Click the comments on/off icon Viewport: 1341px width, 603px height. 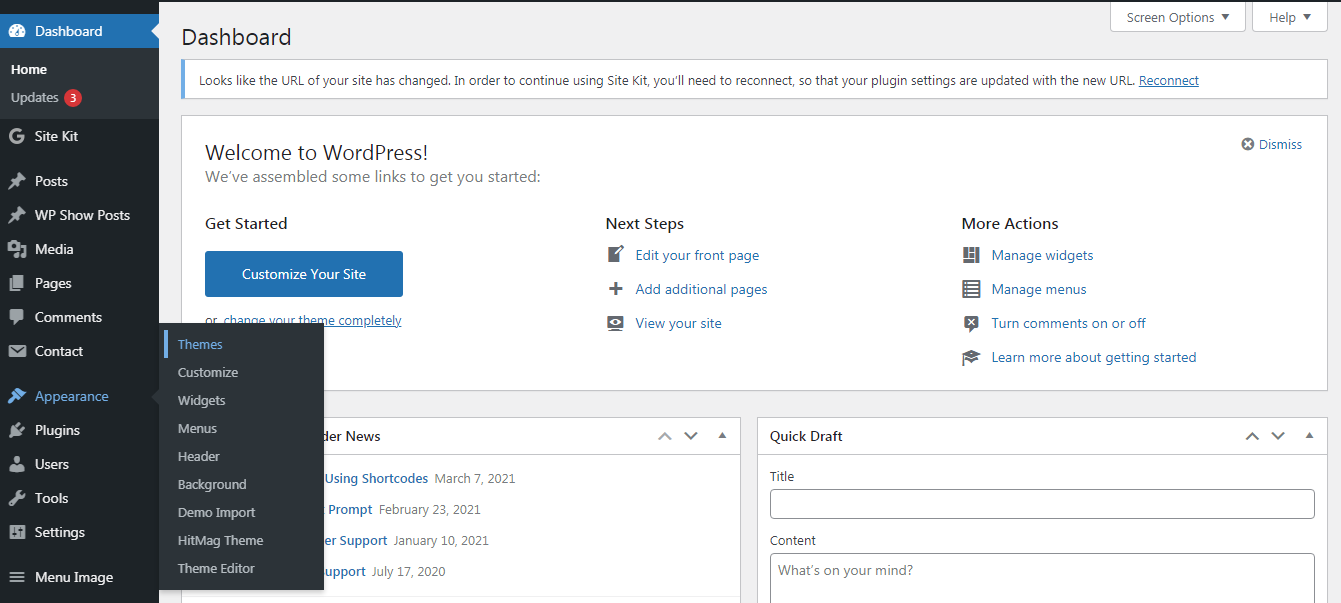click(971, 323)
